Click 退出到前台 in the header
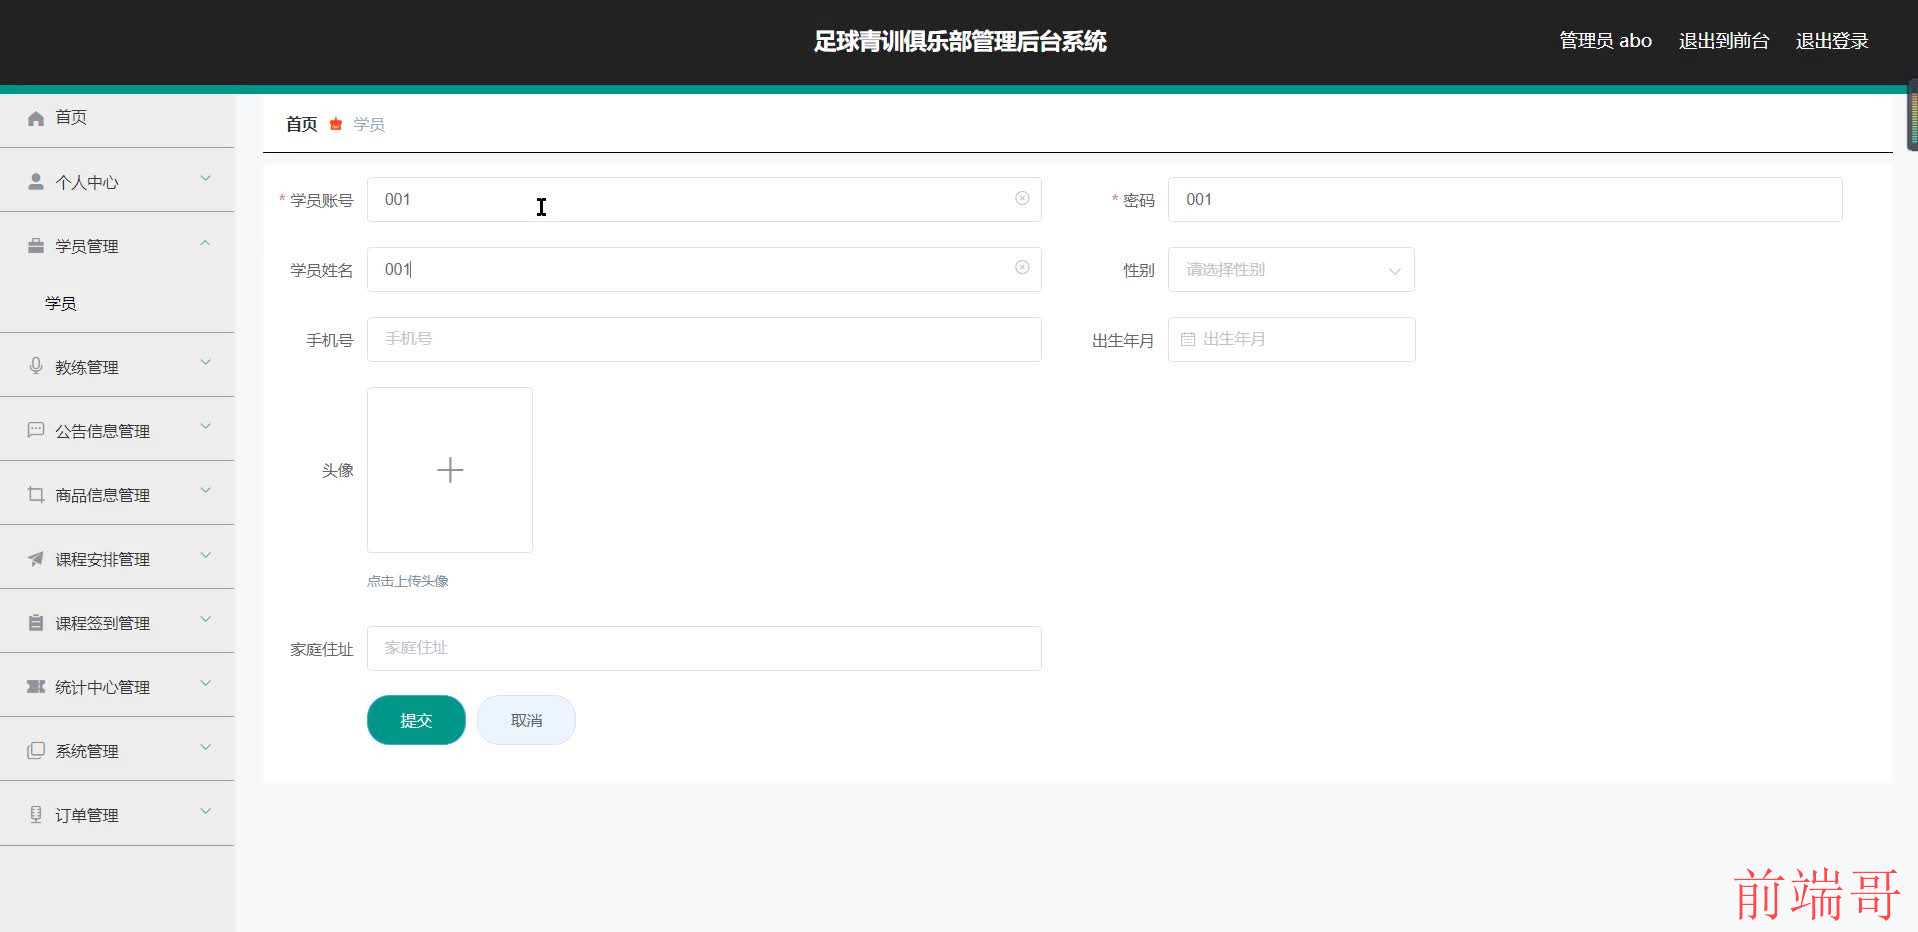 (1724, 41)
